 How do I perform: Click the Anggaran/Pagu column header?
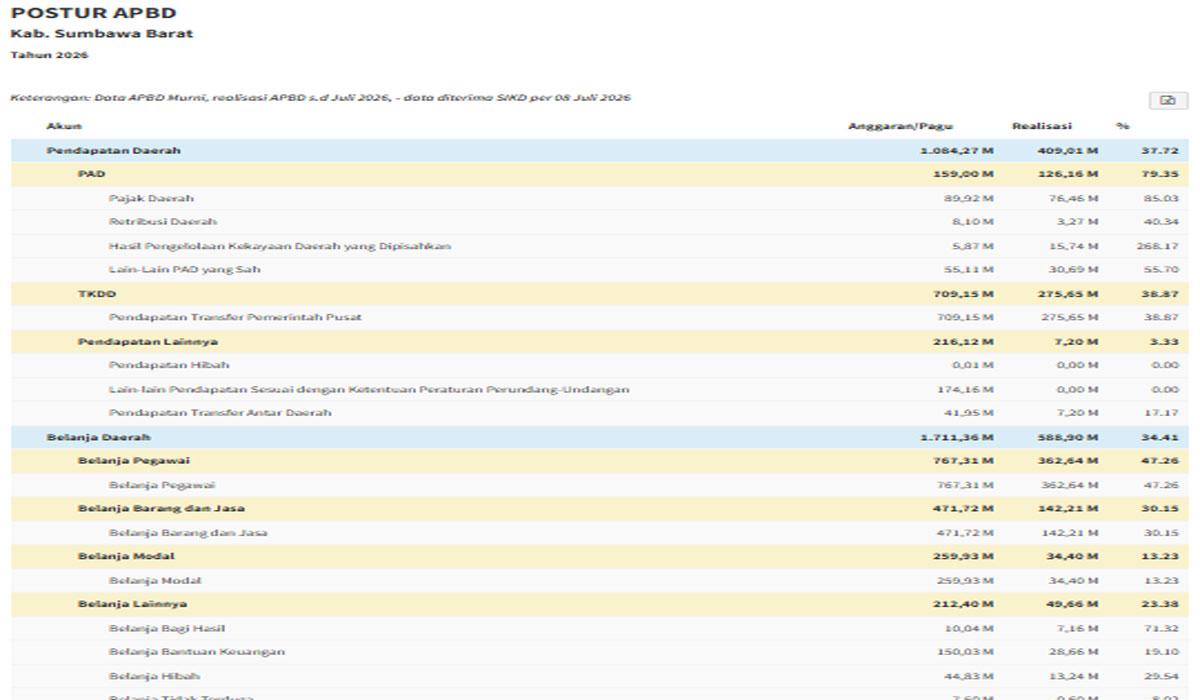point(900,126)
